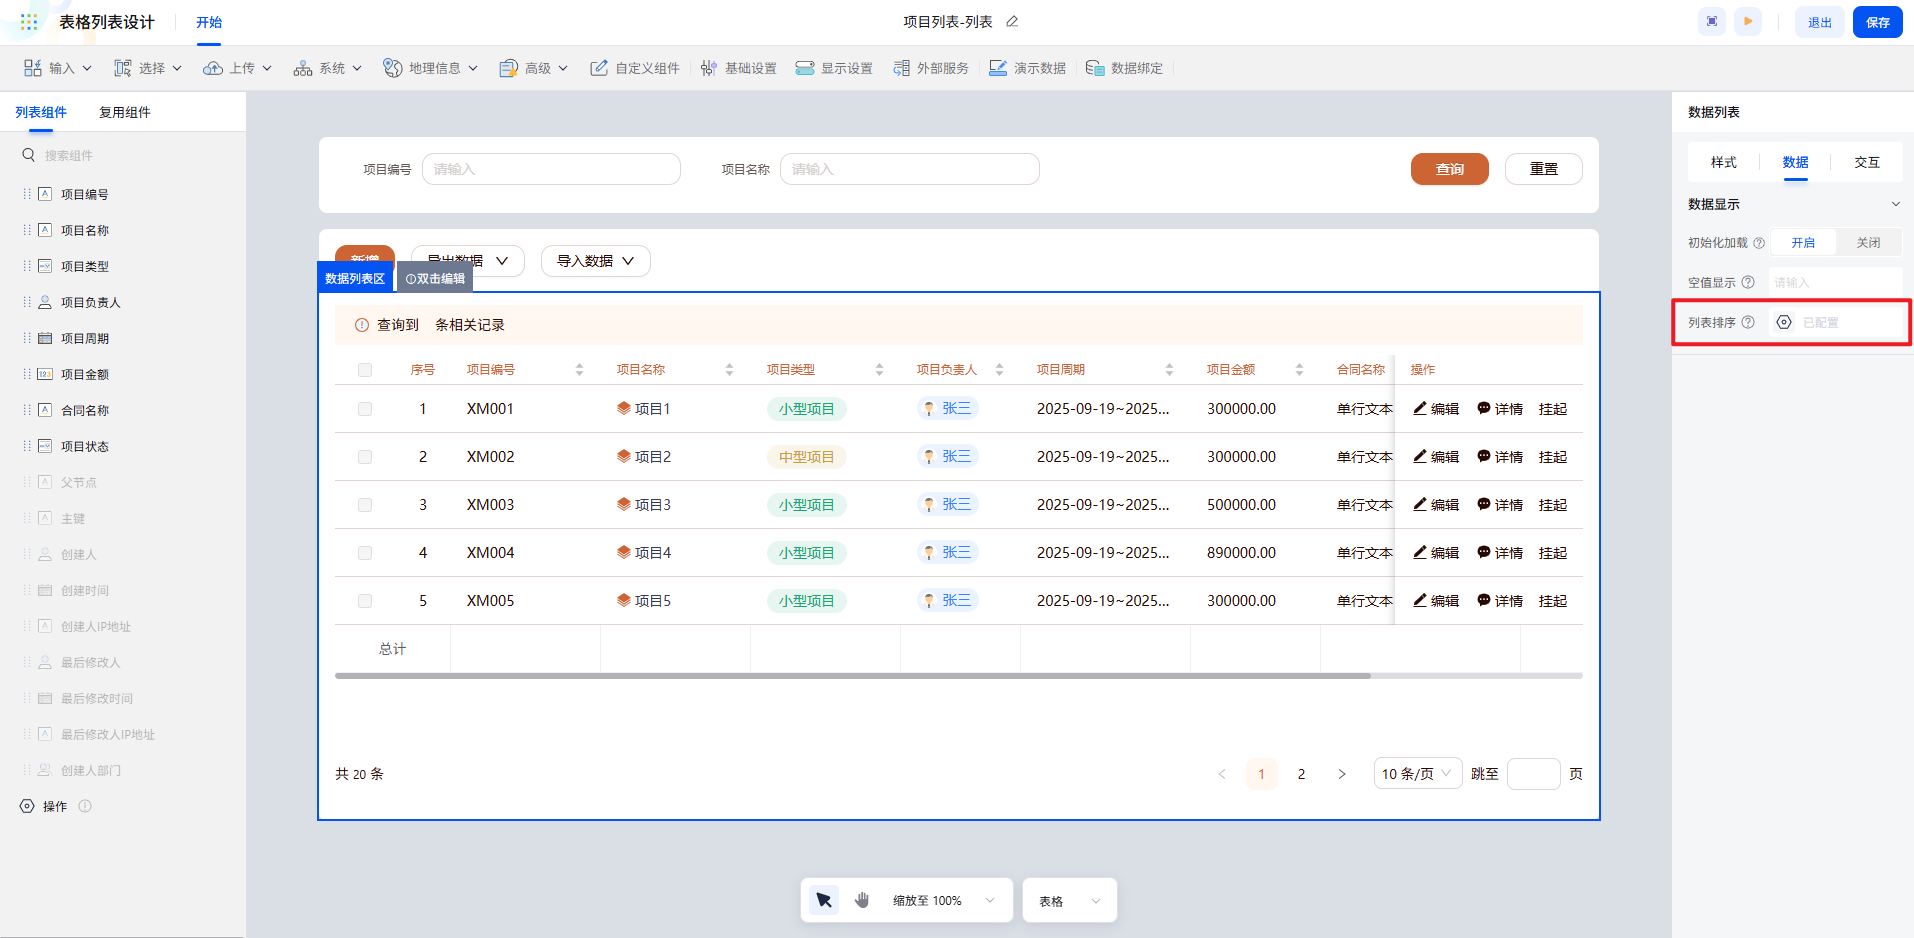The height and width of the screenshot is (938, 1914).
Task: Click the 保存 button
Action: click(1877, 22)
